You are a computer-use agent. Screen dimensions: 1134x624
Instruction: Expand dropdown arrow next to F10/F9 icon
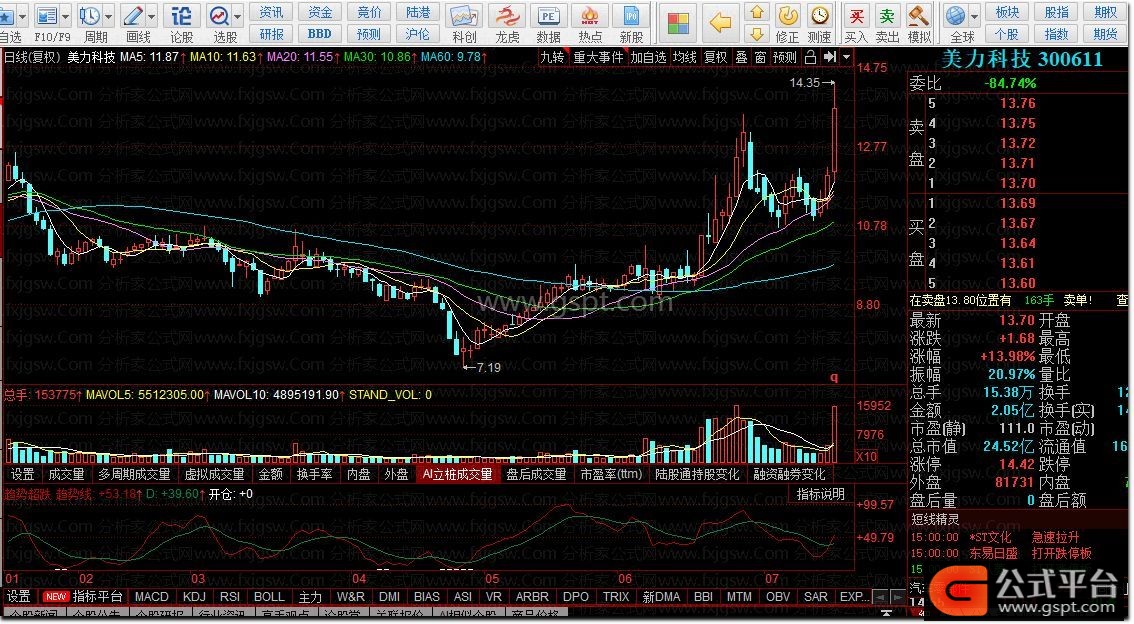click(66, 15)
